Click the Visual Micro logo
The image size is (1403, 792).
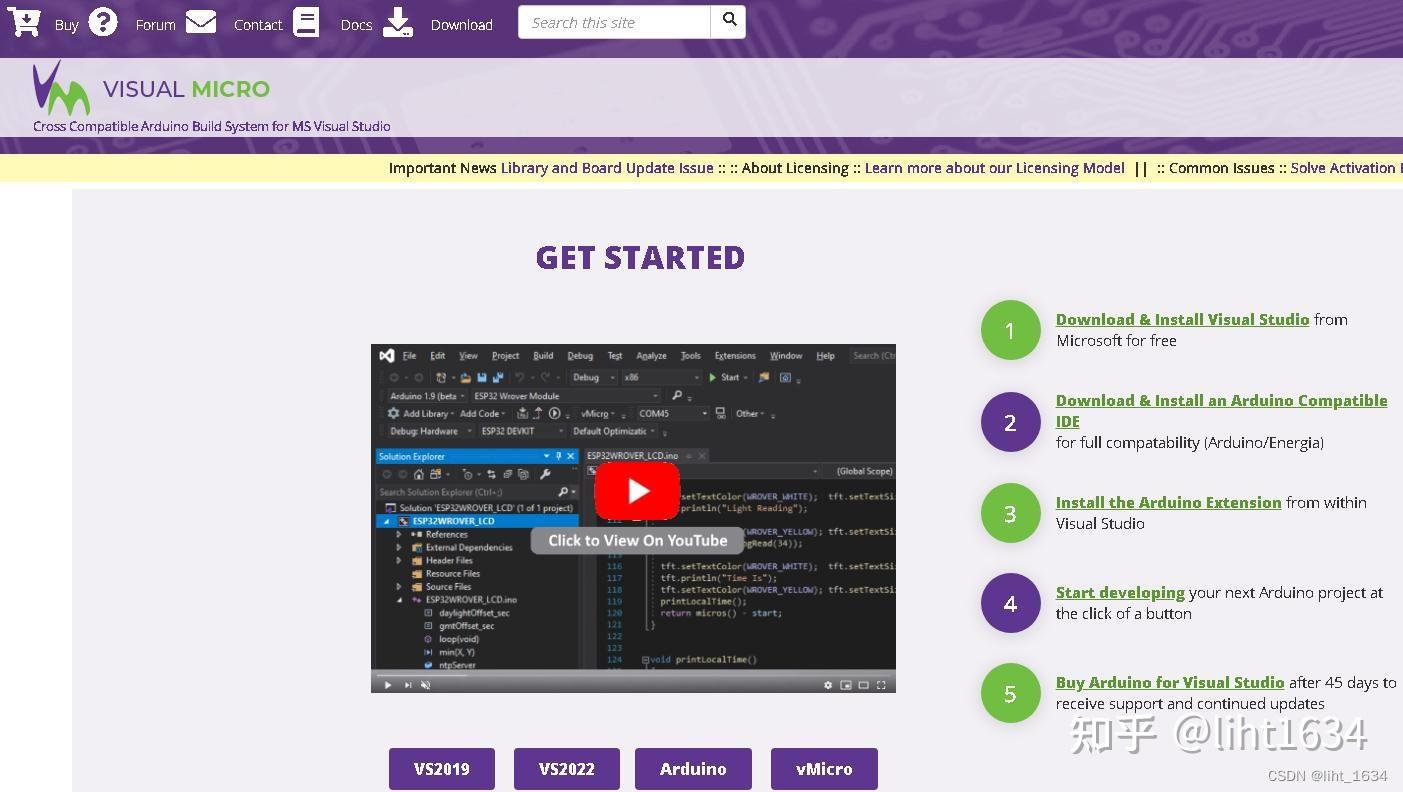click(62, 92)
